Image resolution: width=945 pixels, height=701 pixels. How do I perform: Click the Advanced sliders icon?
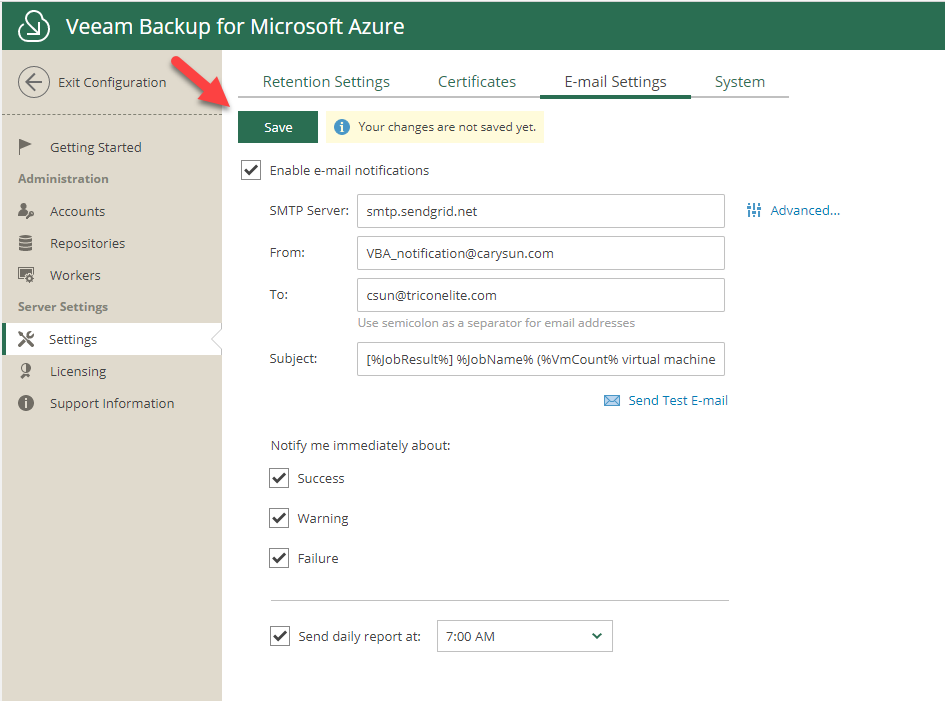click(753, 210)
